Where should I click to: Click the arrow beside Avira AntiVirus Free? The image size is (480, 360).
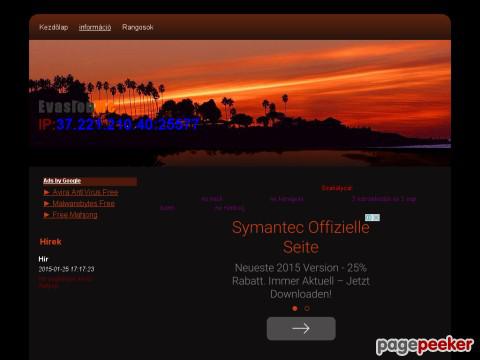47,192
